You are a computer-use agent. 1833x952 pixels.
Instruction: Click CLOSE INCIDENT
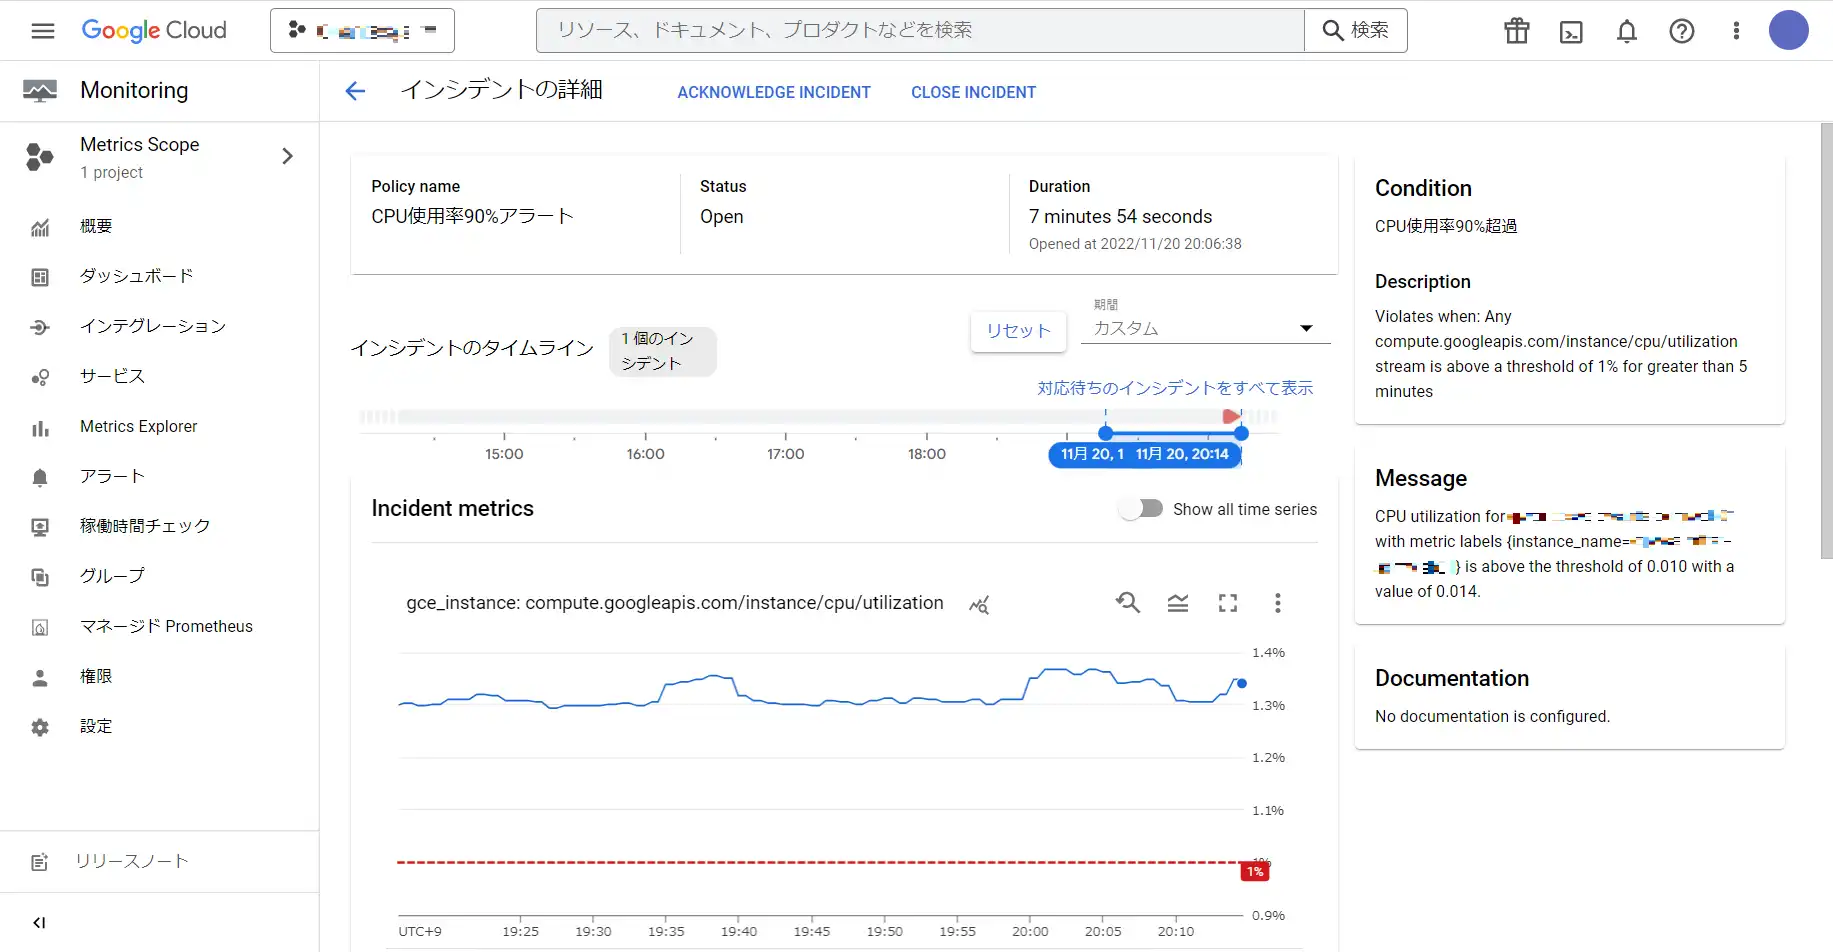coord(973,92)
